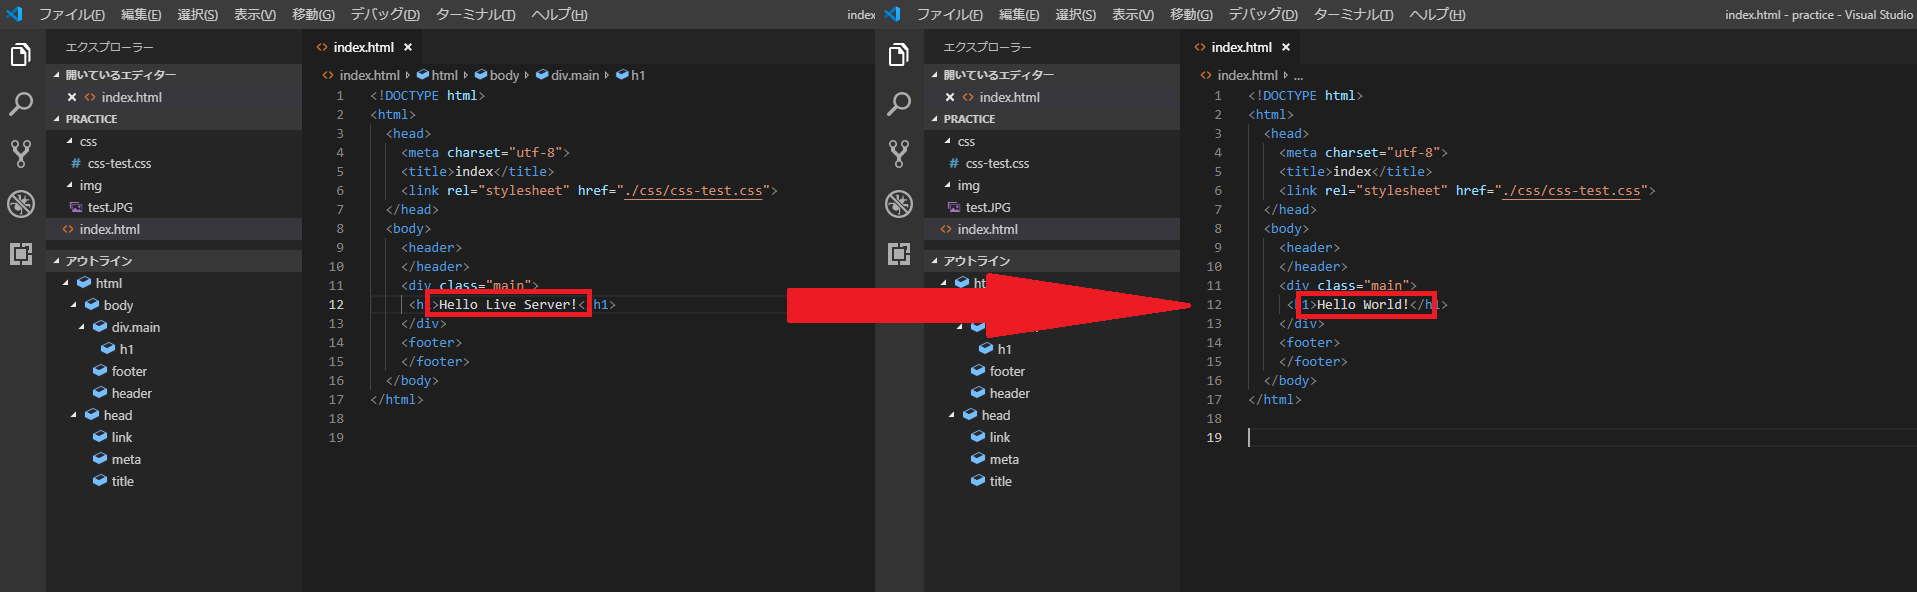
Task: Open ヘルプ(H) menu in right window
Action: click(1437, 14)
